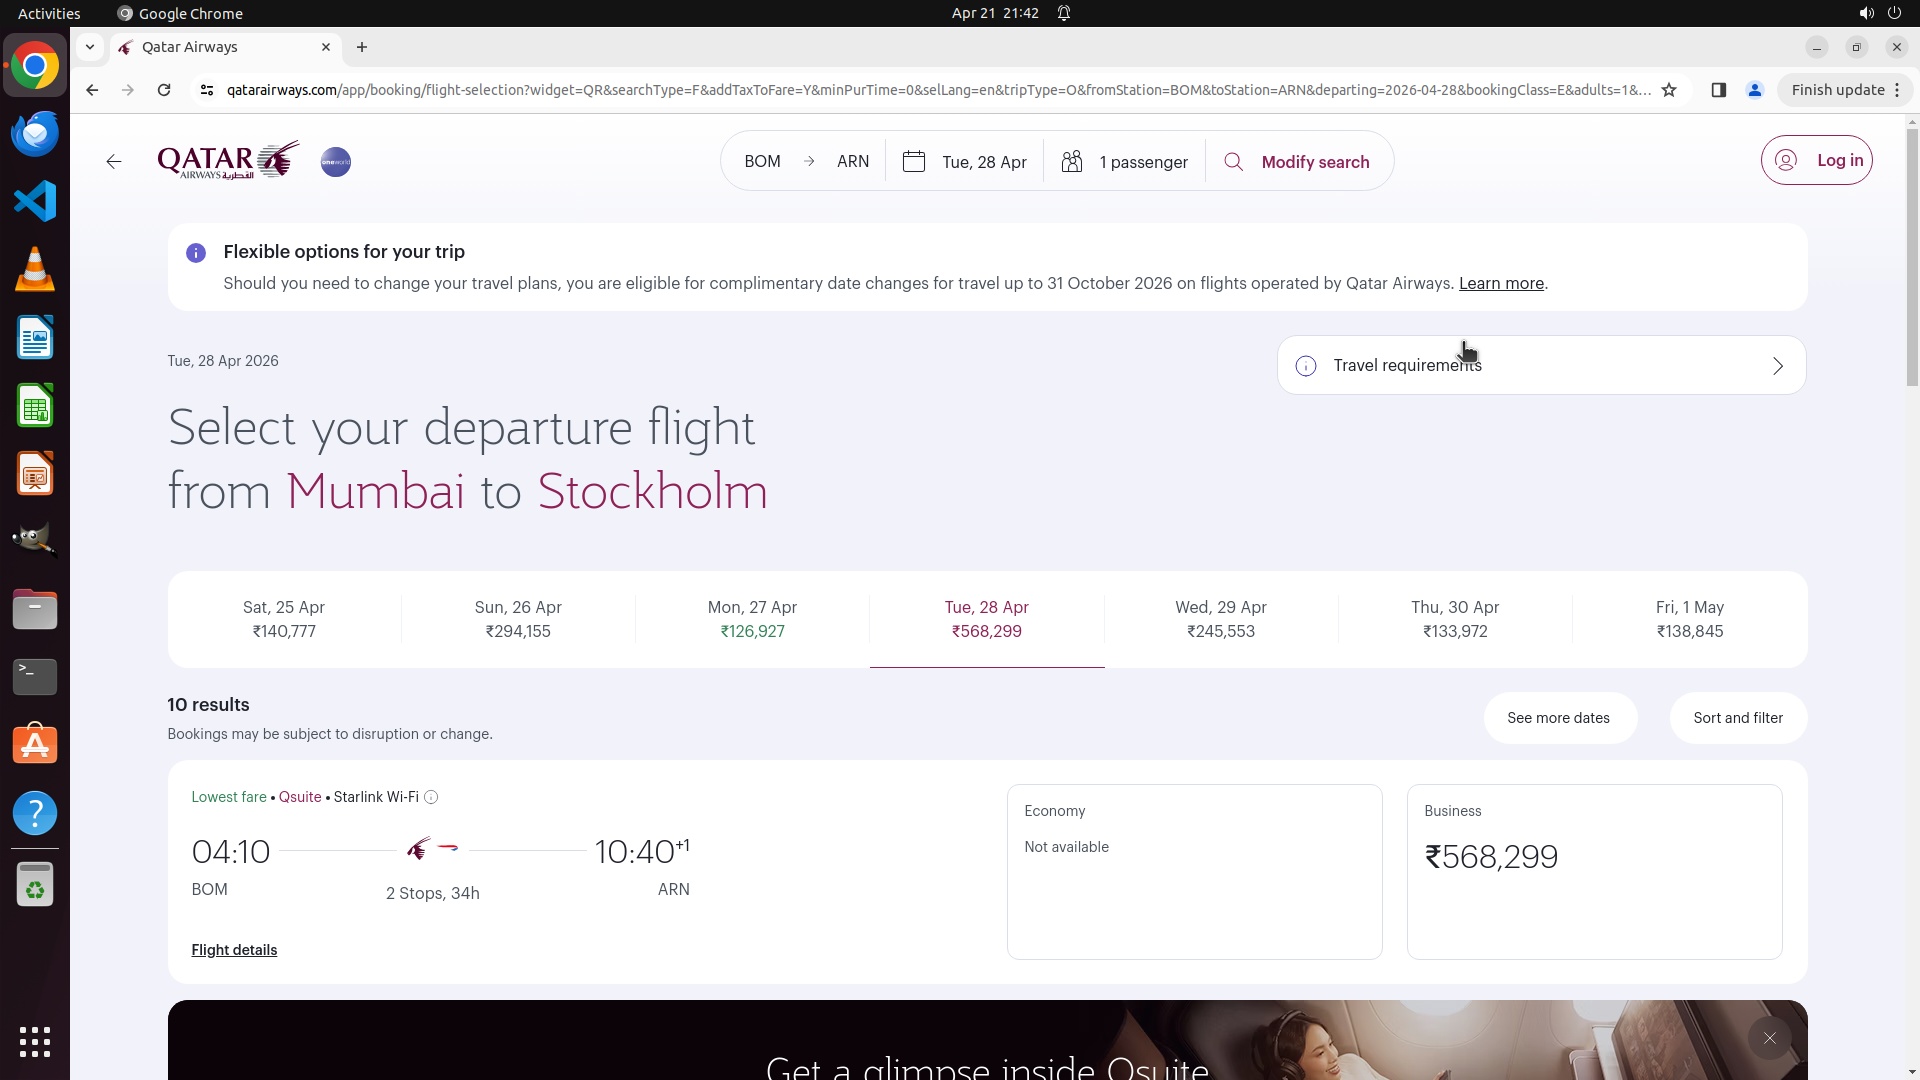The height and width of the screenshot is (1080, 1920).
Task: Open VLC from the Ubuntu dock
Action: [35, 270]
